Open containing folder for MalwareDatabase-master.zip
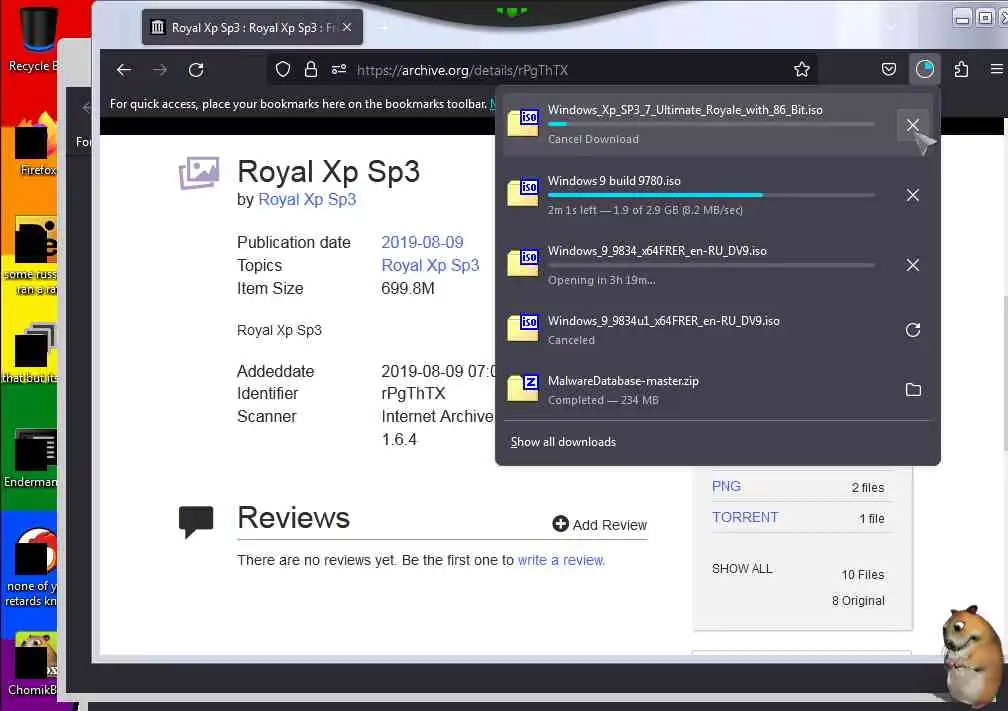 click(913, 390)
